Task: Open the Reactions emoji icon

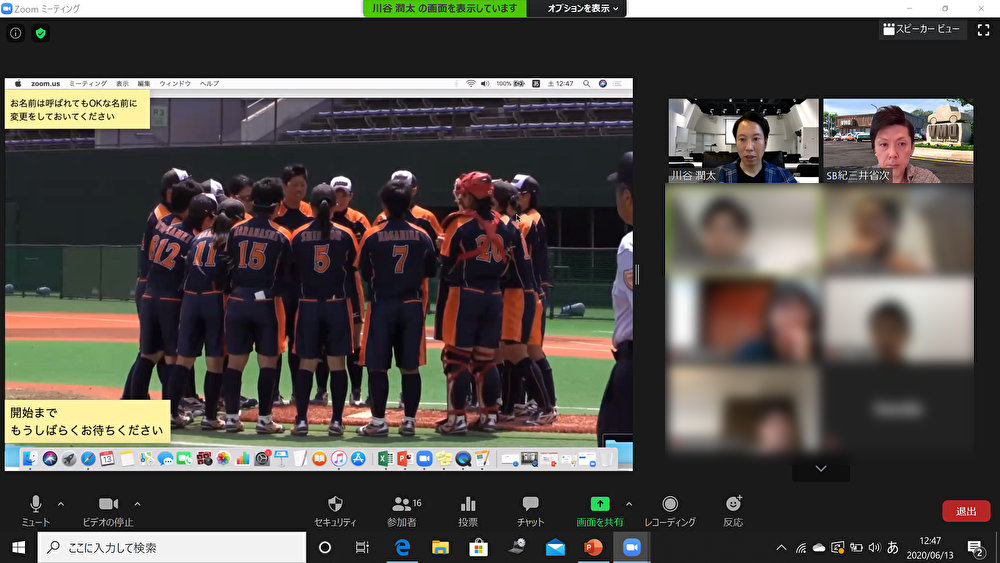Action: pyautogui.click(x=733, y=505)
